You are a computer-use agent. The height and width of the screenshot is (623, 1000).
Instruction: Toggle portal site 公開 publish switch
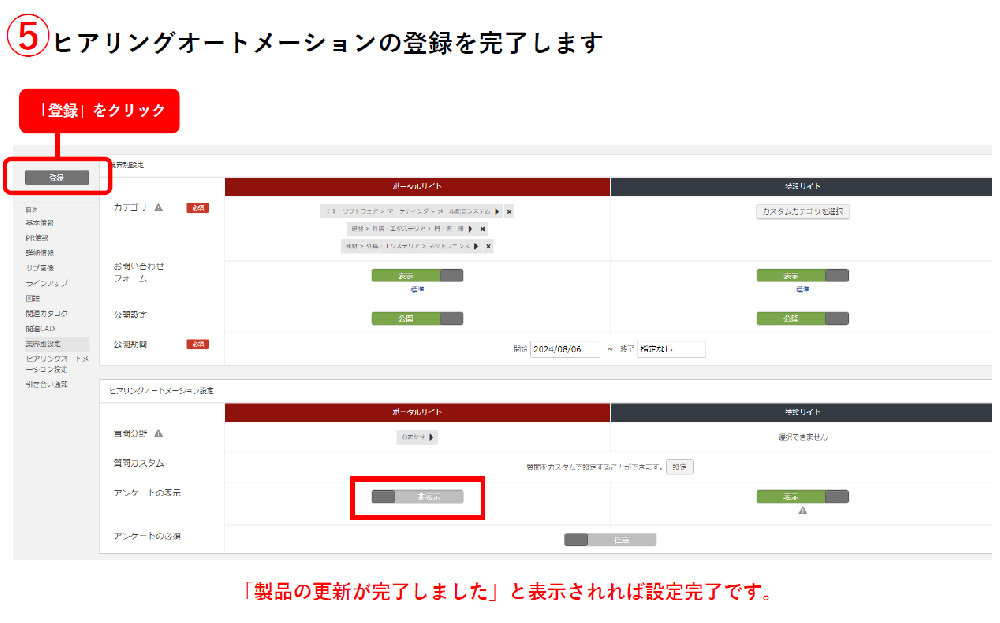417,319
